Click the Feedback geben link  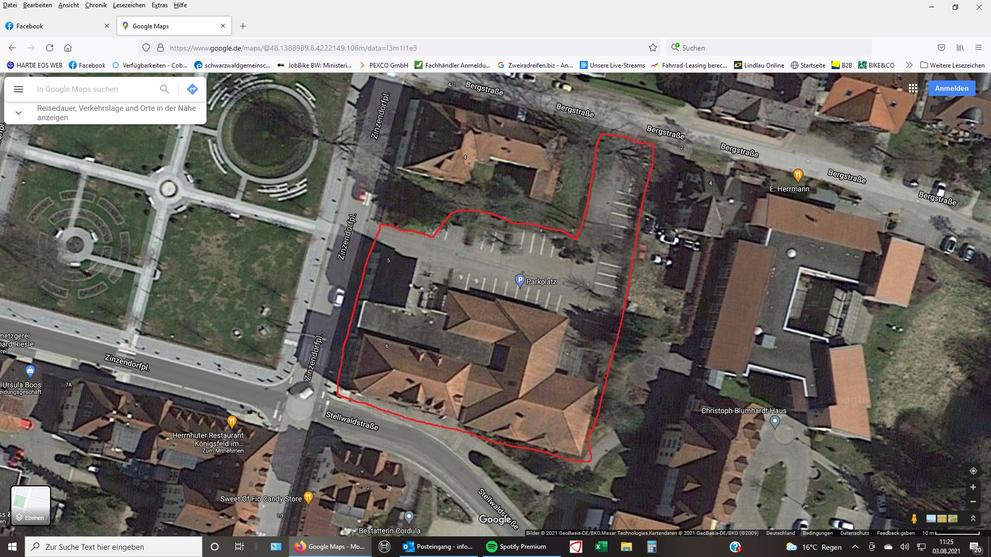click(x=894, y=533)
